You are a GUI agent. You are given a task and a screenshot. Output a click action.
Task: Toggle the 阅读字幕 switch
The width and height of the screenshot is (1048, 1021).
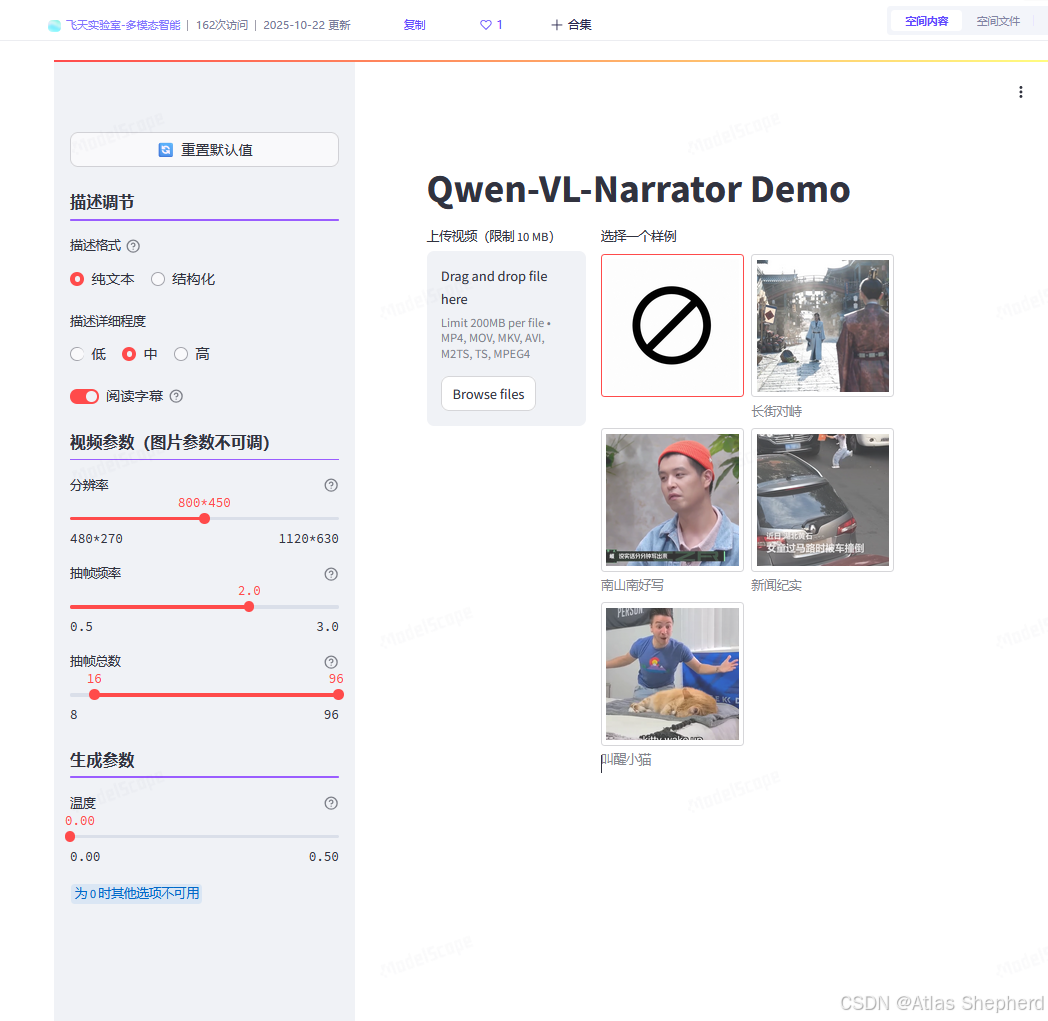(x=84, y=396)
